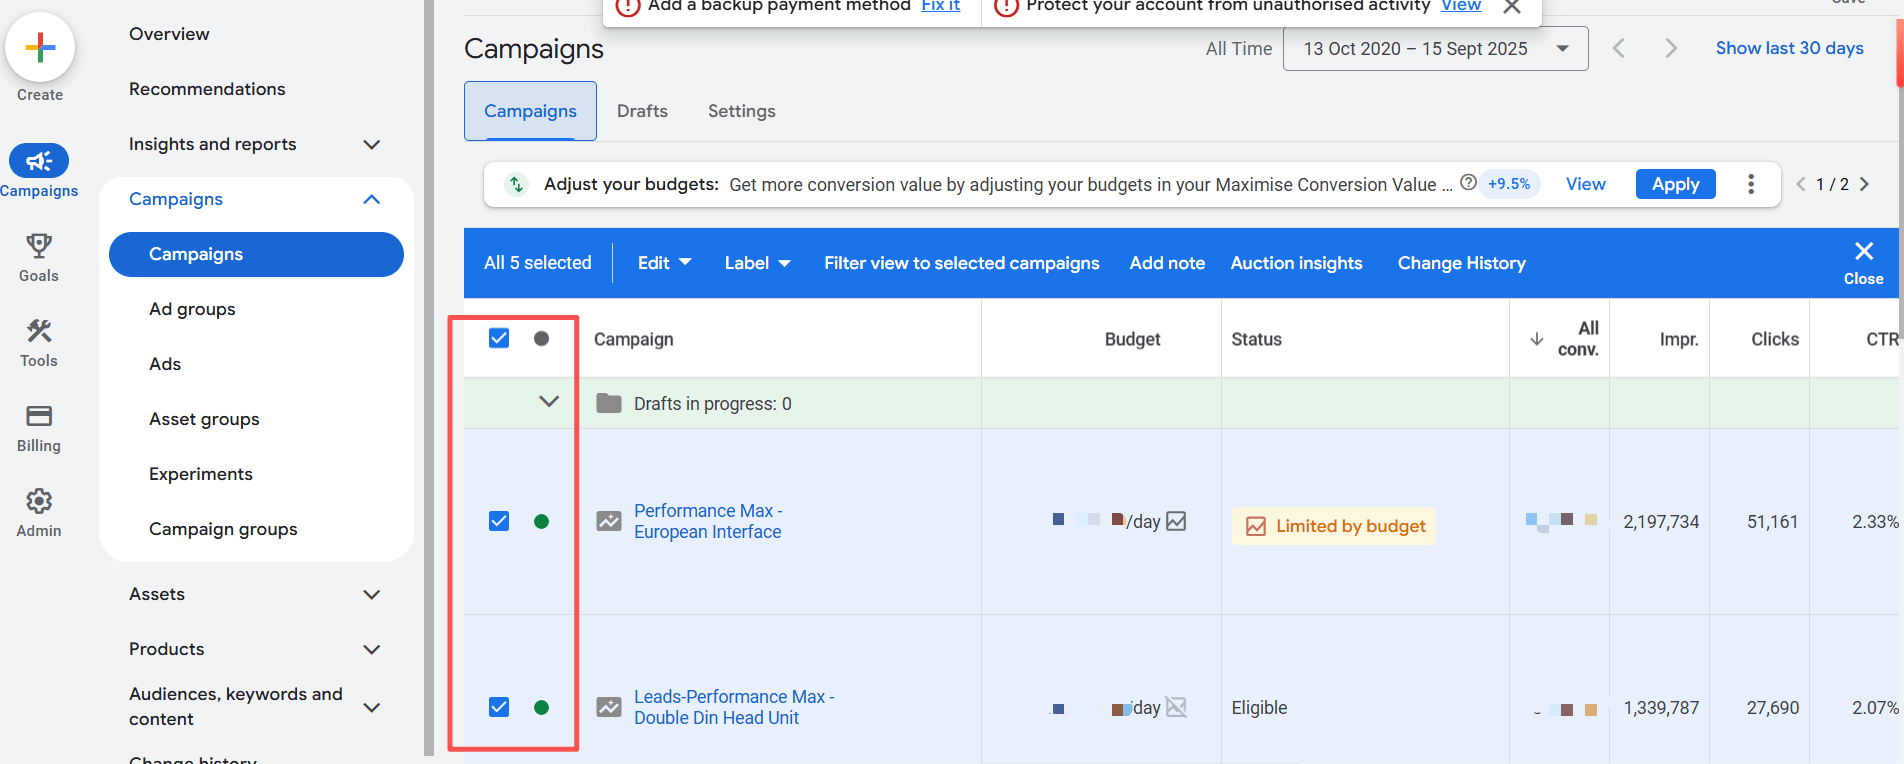Viewport: 1904px width, 764px height.
Task: Click green status dot for European Interface
Action: pos(541,521)
